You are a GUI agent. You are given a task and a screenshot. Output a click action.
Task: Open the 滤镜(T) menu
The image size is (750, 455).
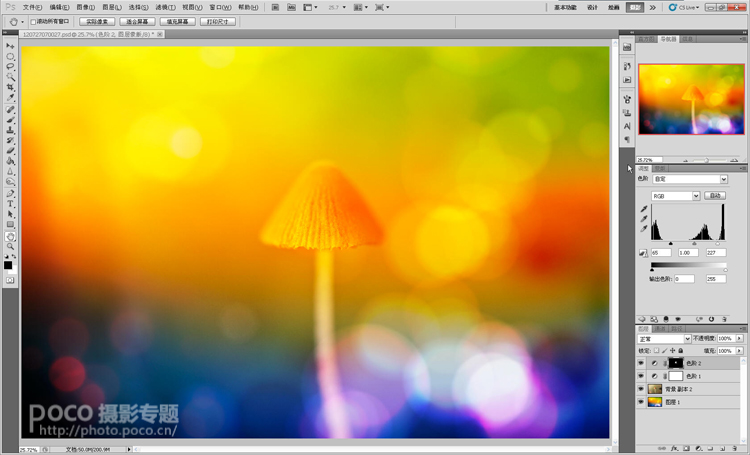pyautogui.click(x=165, y=7)
